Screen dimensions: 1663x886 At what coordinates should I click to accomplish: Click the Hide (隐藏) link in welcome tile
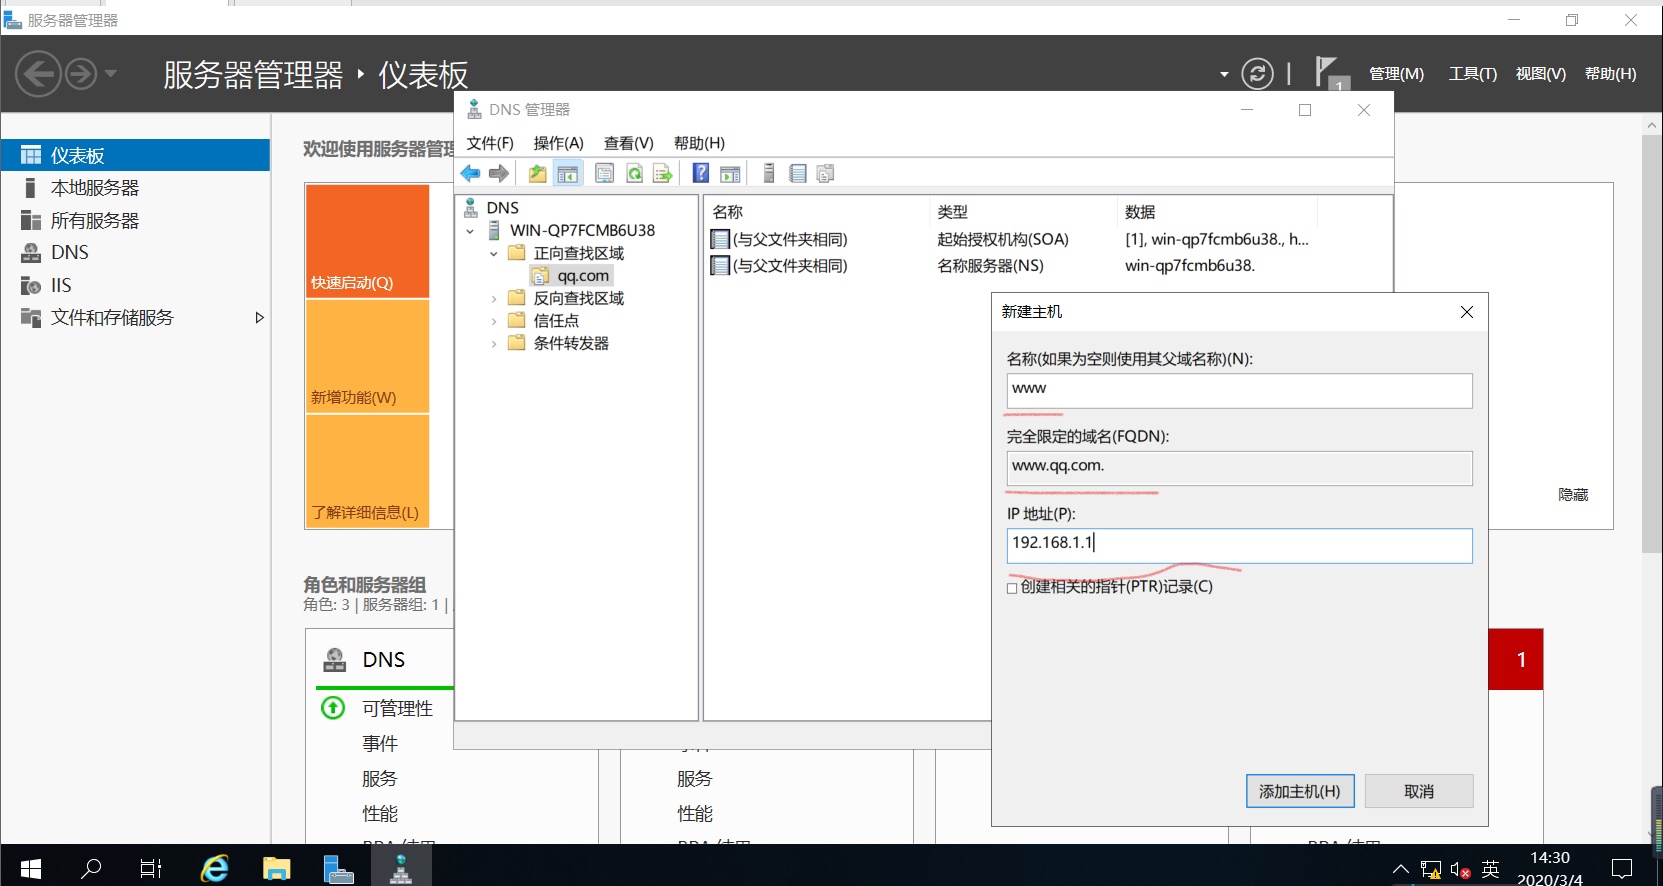click(1573, 495)
